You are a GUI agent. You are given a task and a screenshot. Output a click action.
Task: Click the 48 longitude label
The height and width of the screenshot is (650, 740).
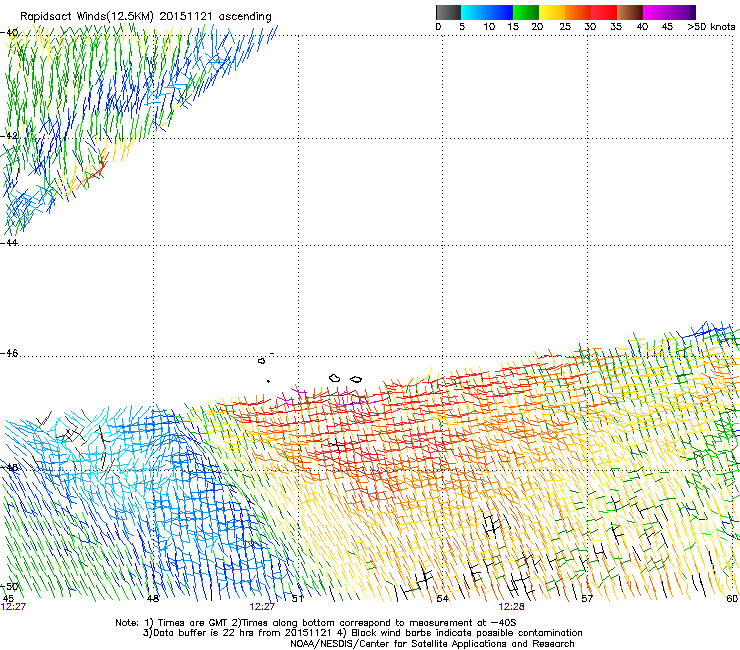152,598
